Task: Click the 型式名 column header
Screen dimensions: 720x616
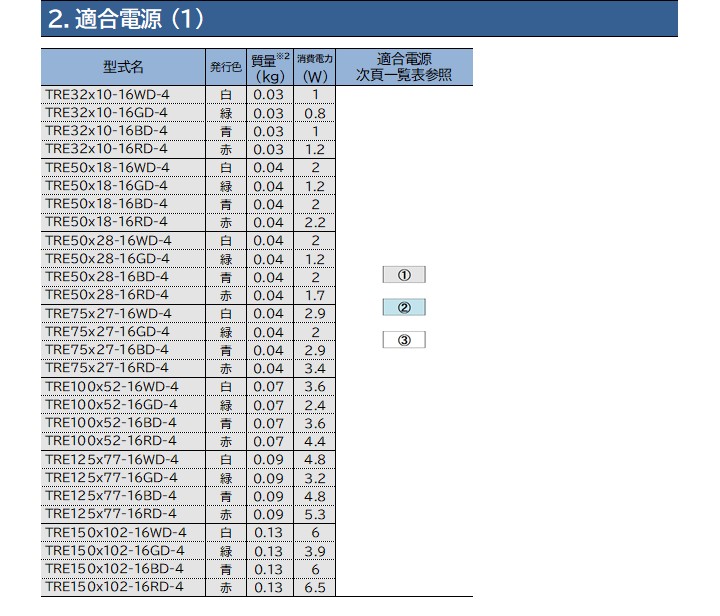Action: pos(123,67)
